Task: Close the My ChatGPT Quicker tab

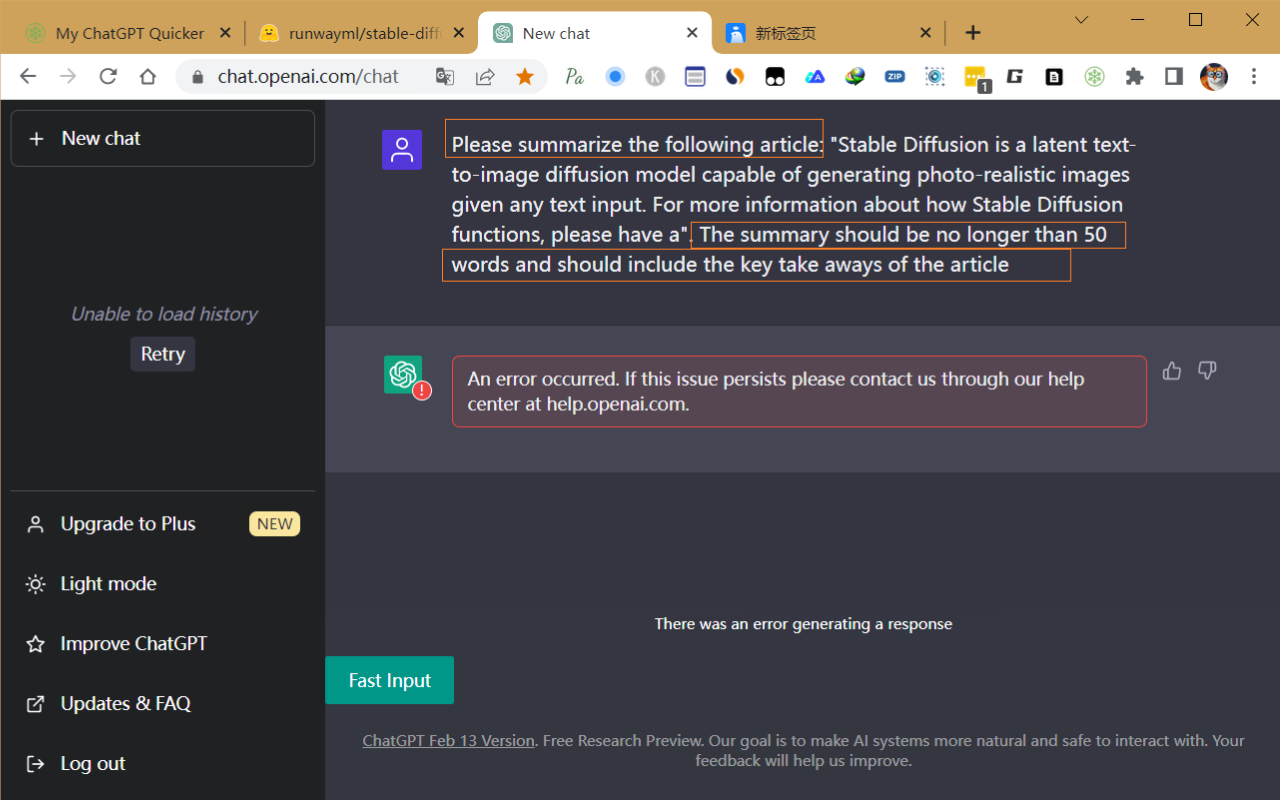Action: (x=225, y=33)
